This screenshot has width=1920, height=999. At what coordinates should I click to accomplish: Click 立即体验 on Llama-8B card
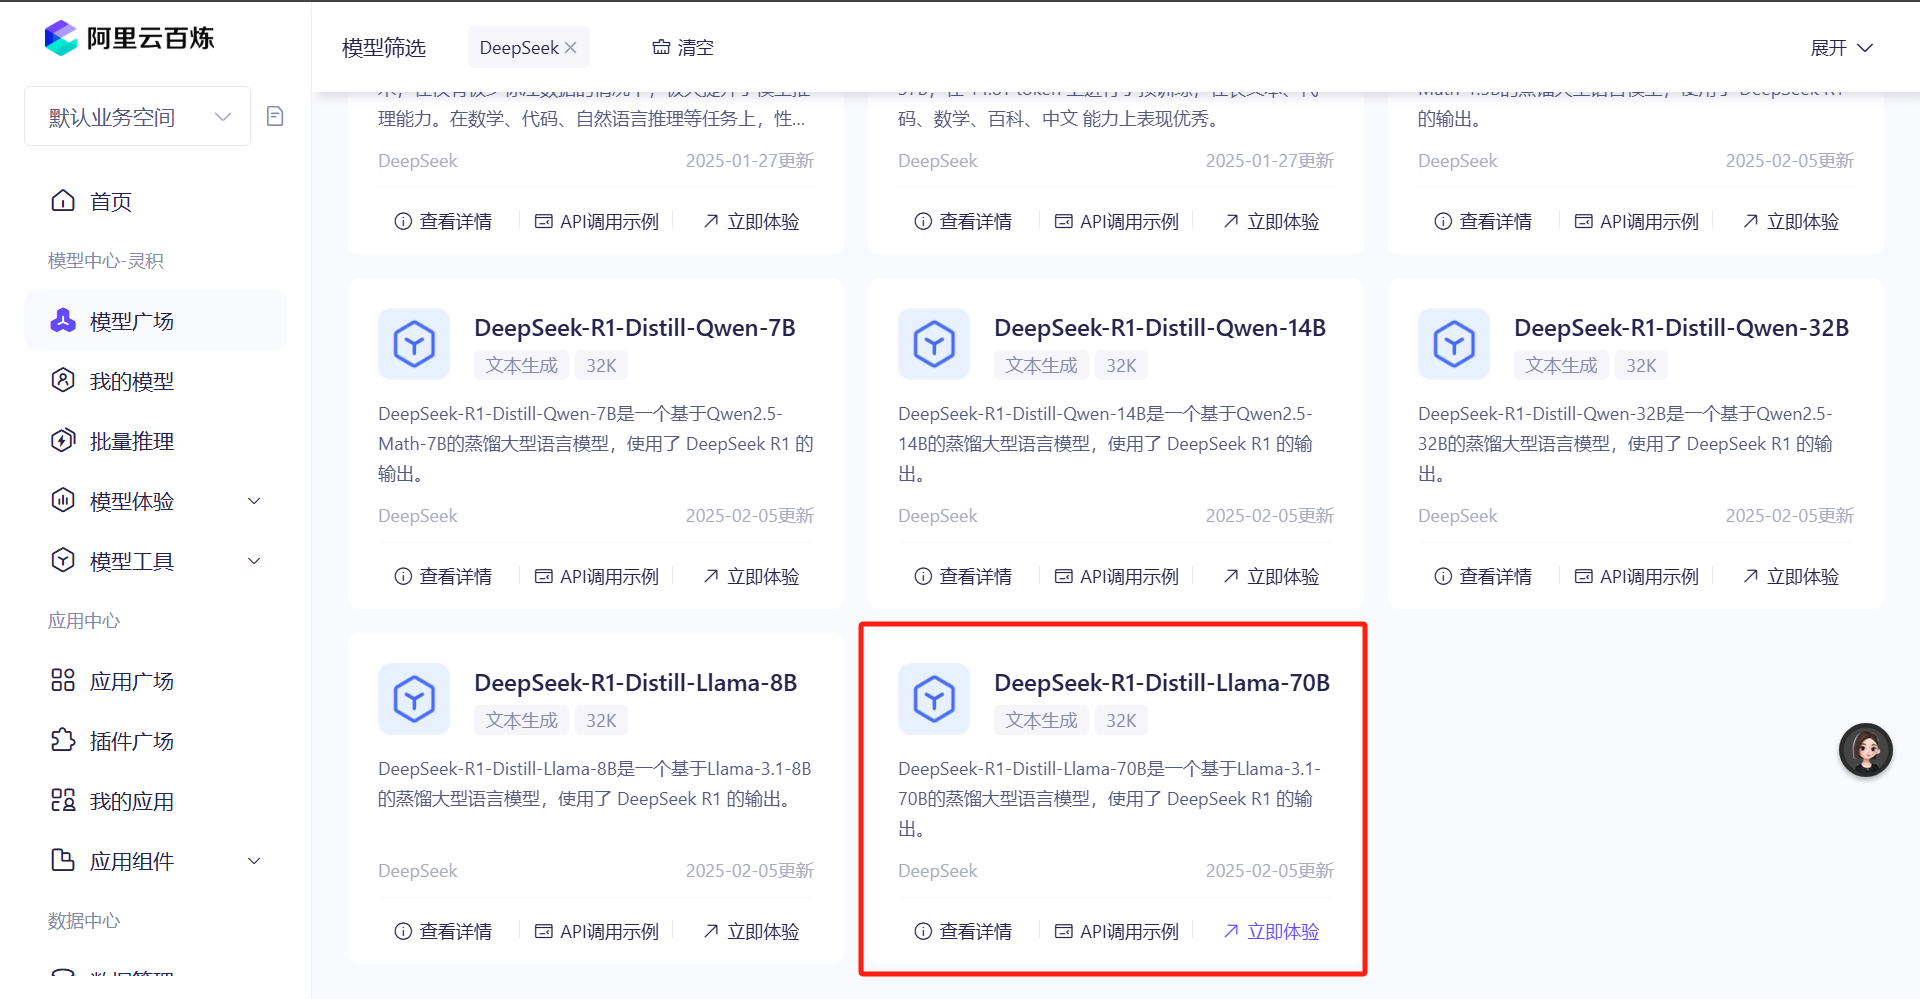coord(751,931)
